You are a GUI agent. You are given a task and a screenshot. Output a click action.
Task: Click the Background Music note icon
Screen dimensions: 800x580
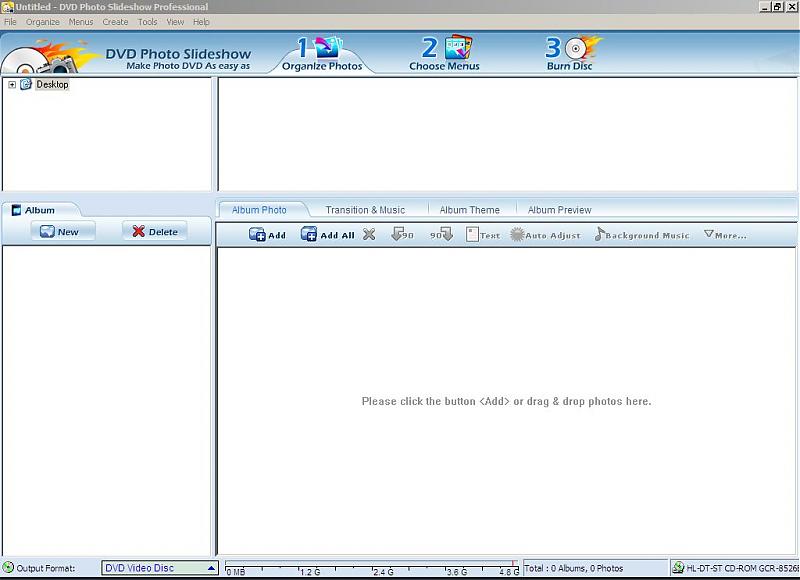[599, 235]
